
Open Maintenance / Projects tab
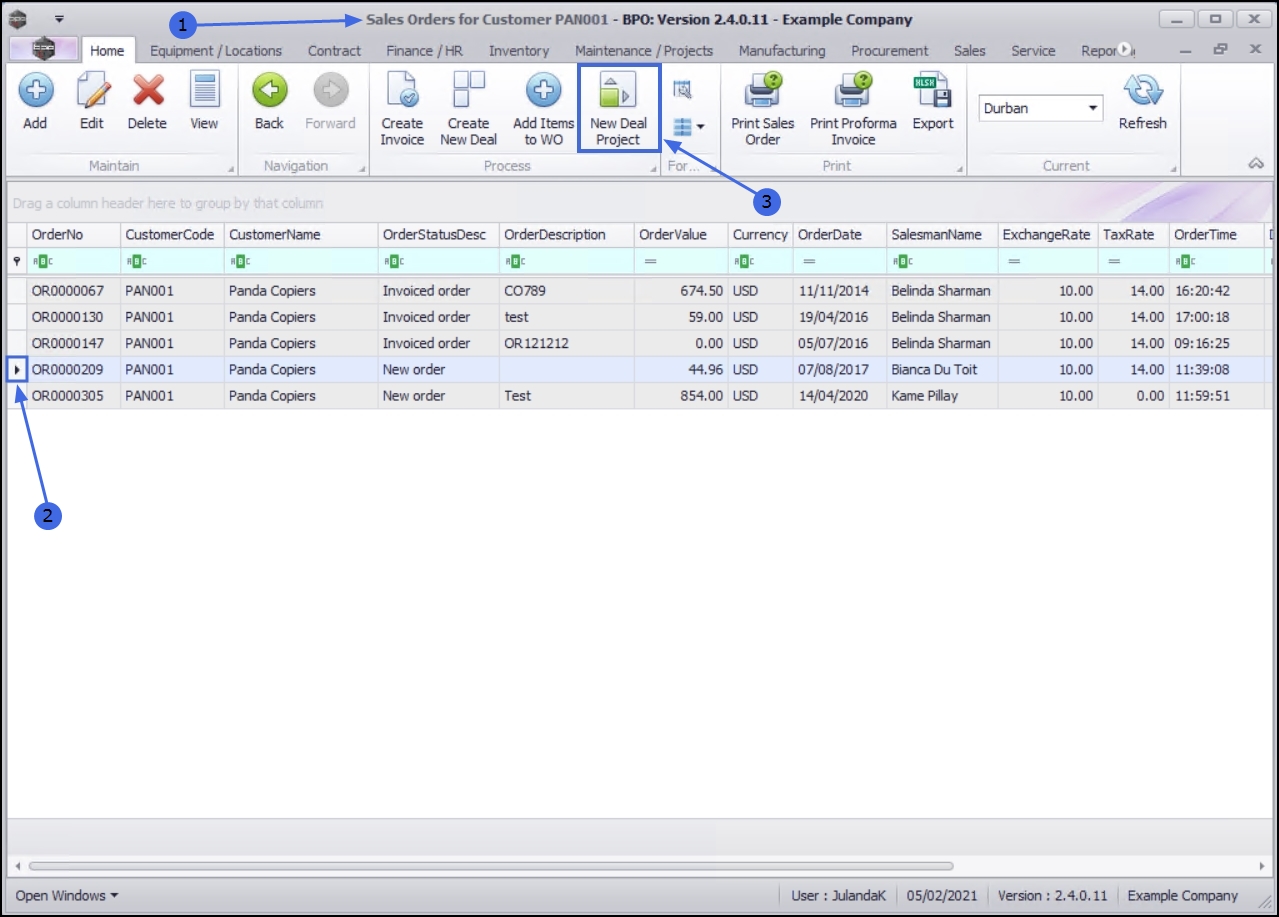tap(644, 50)
